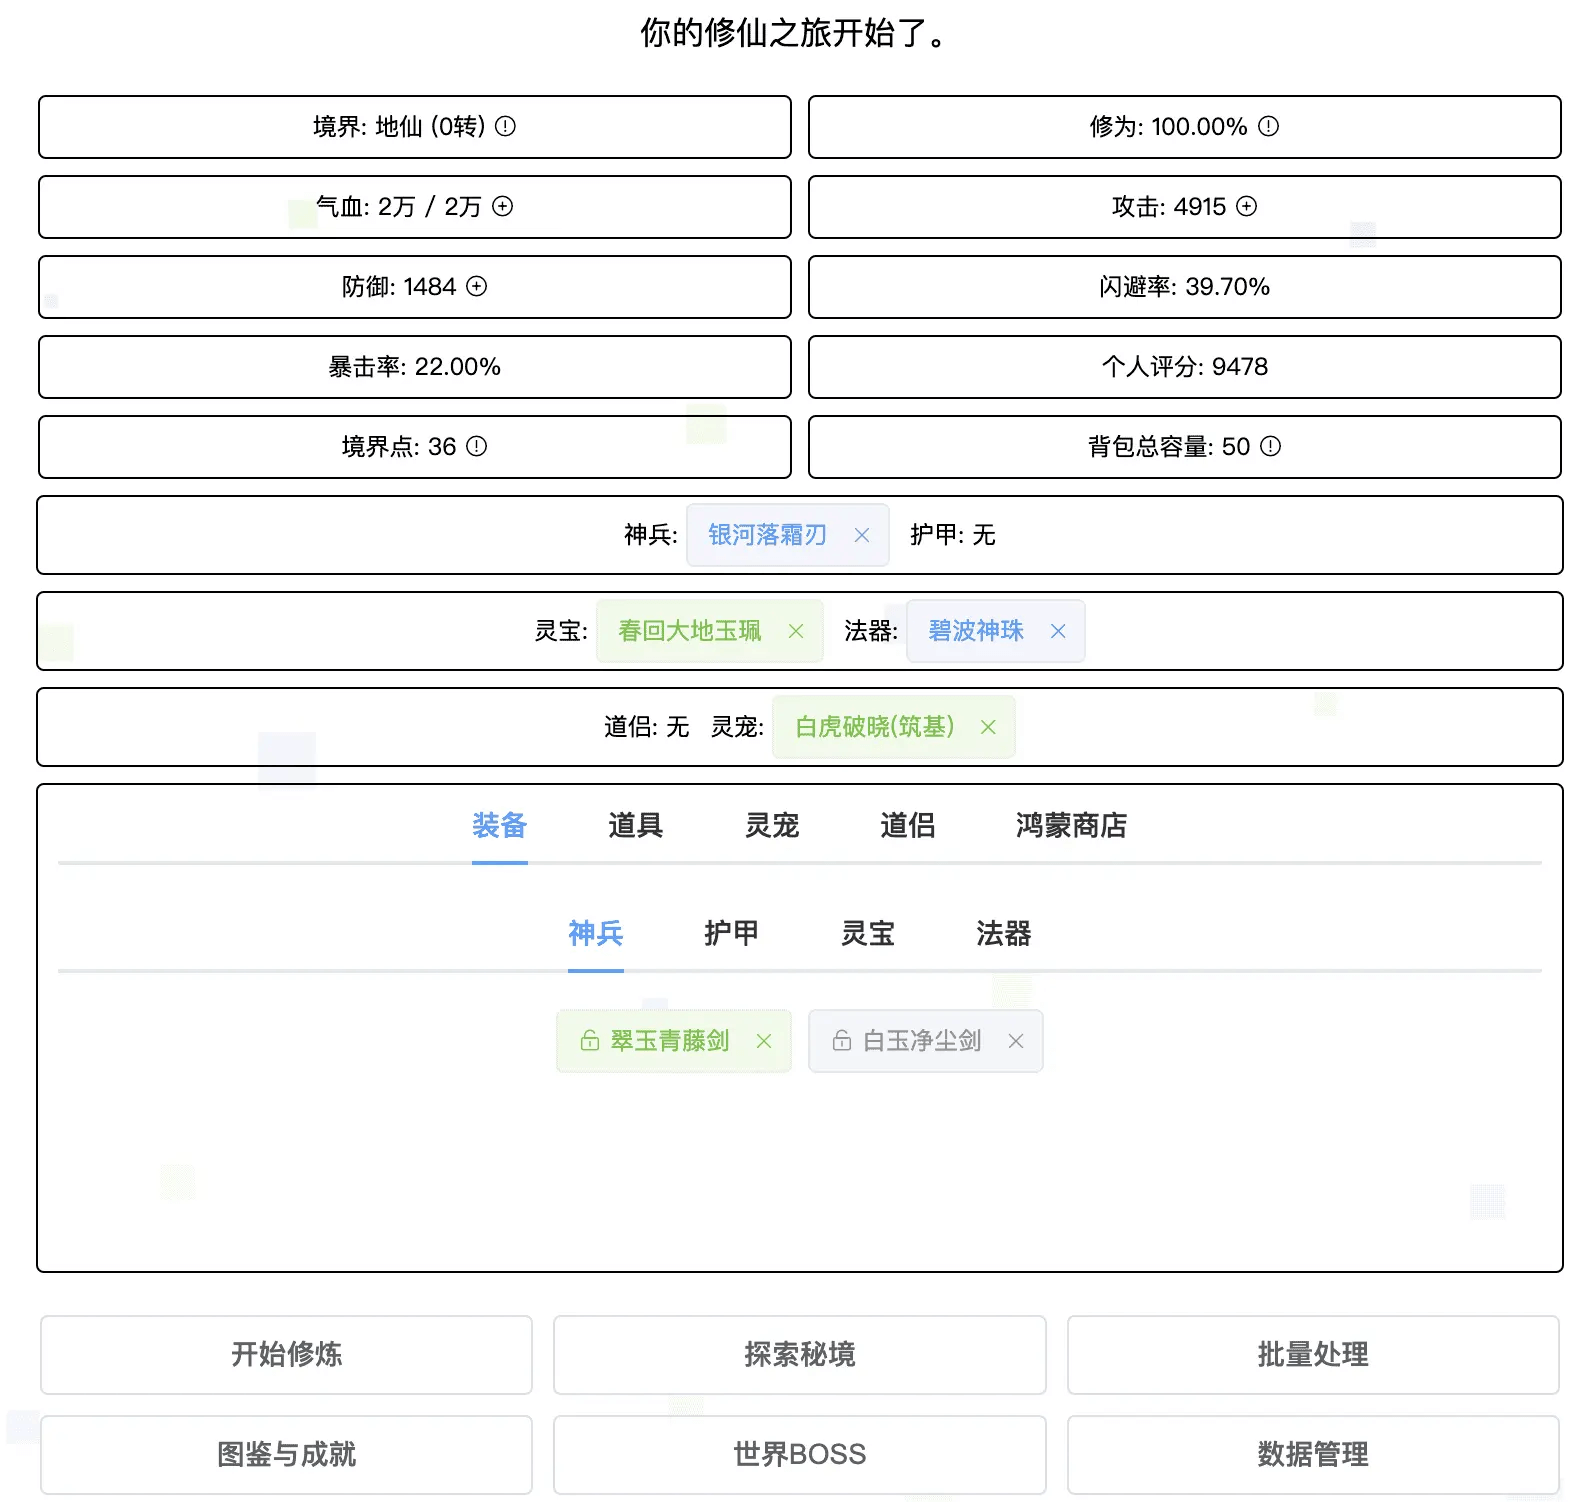Screen dimensions: 1596x1502
Task: Open the 道侣 tab
Action: [x=908, y=825]
